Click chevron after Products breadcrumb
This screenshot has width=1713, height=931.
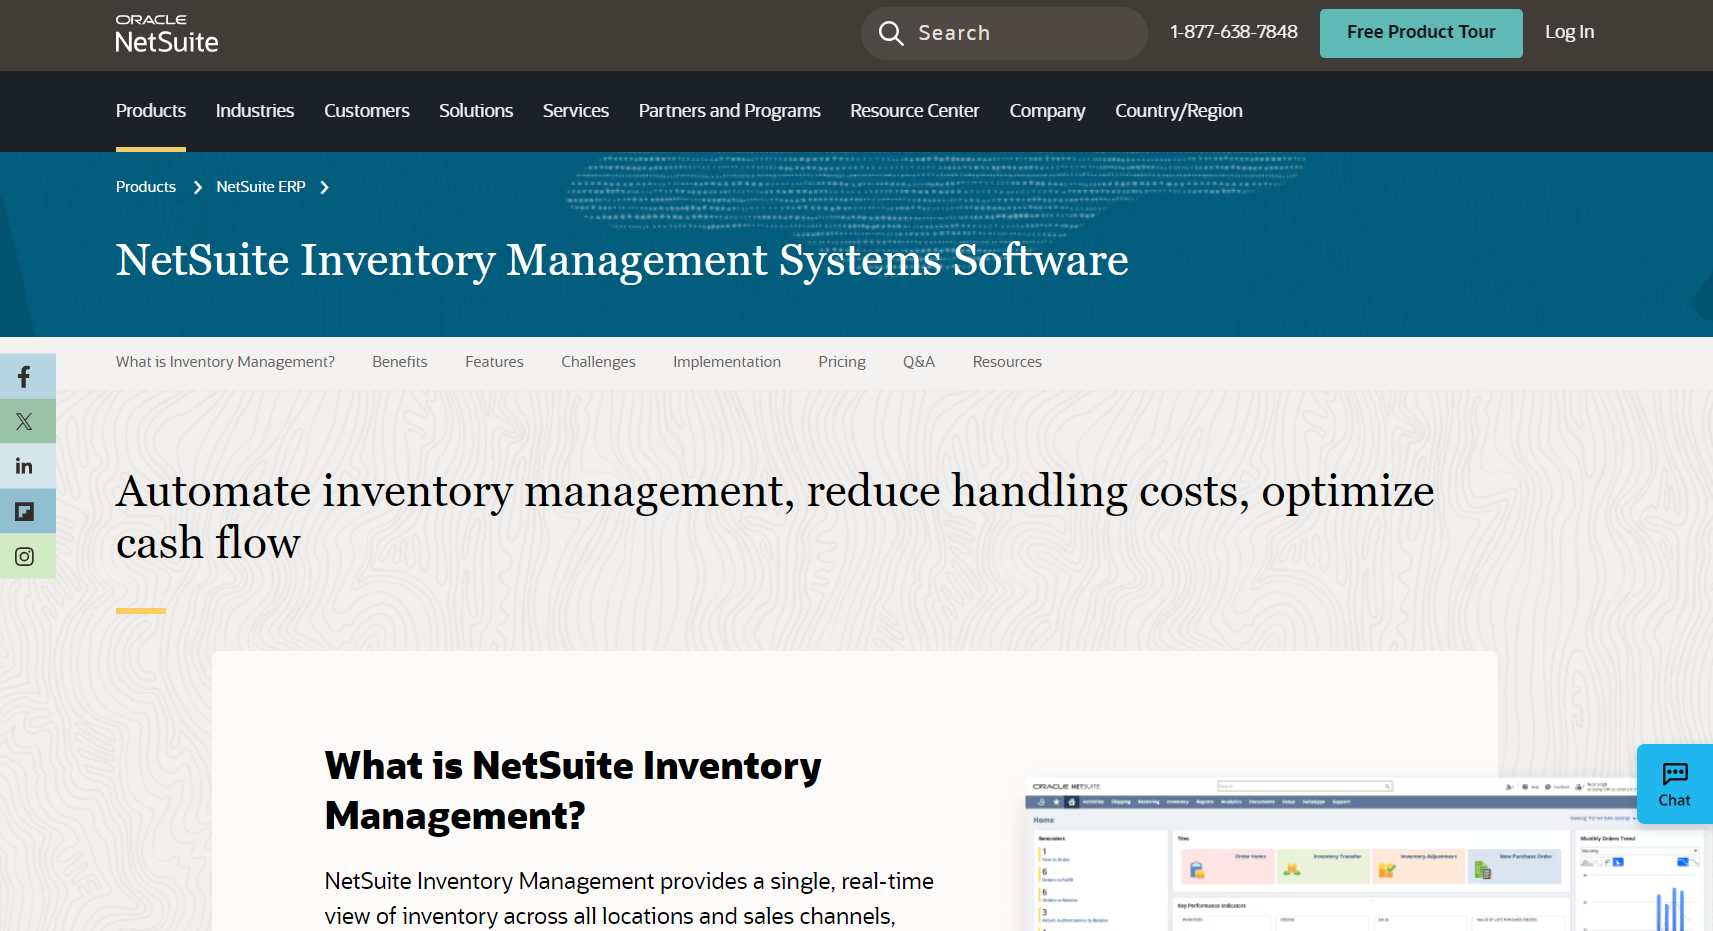197,187
